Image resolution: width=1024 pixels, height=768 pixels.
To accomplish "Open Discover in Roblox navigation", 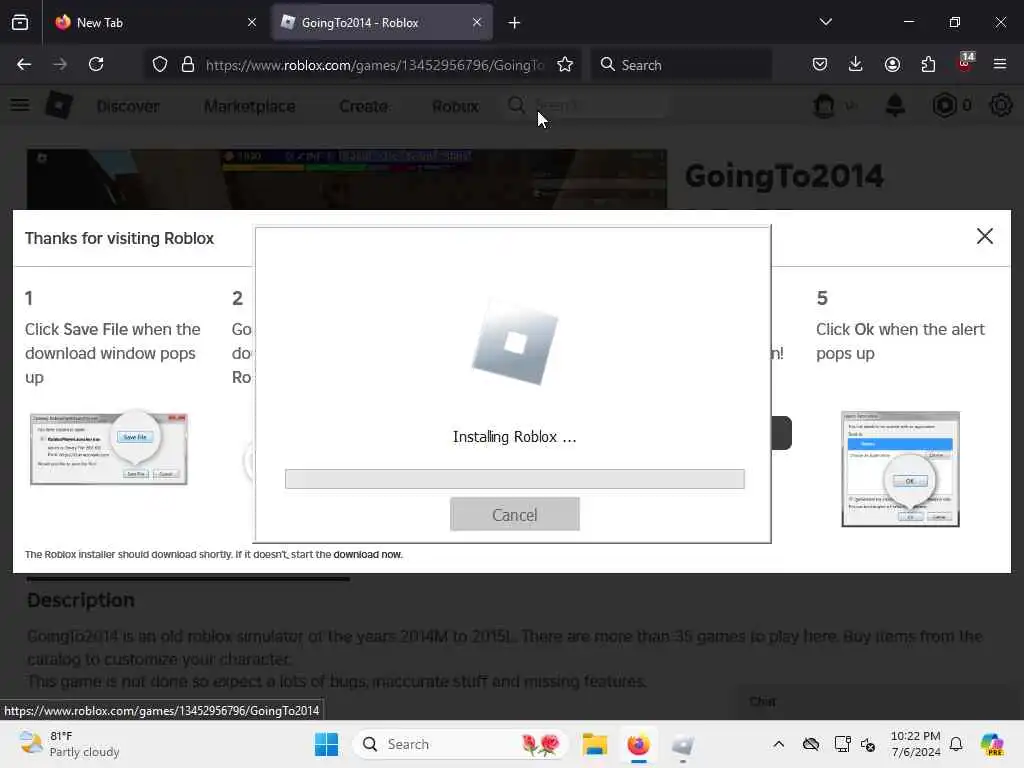I will click(128, 106).
